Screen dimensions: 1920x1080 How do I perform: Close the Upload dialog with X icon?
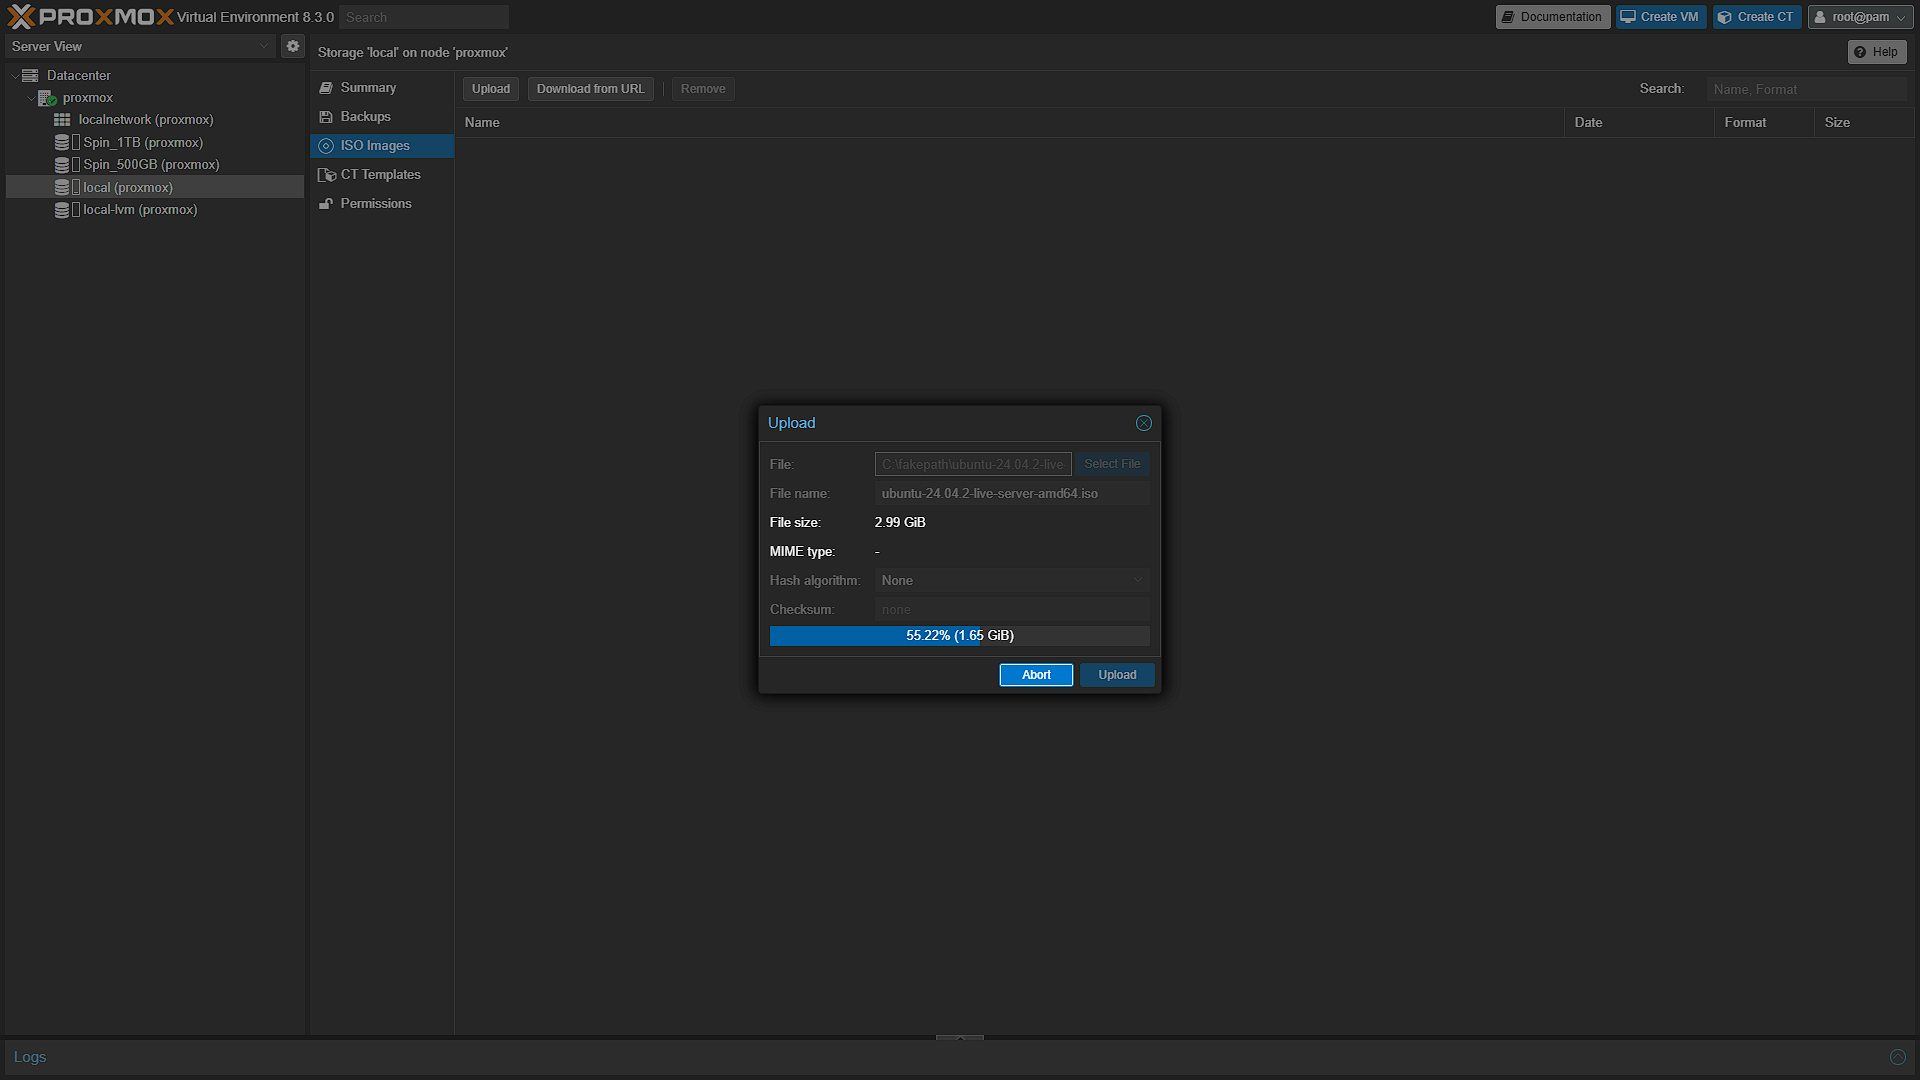[1144, 423]
